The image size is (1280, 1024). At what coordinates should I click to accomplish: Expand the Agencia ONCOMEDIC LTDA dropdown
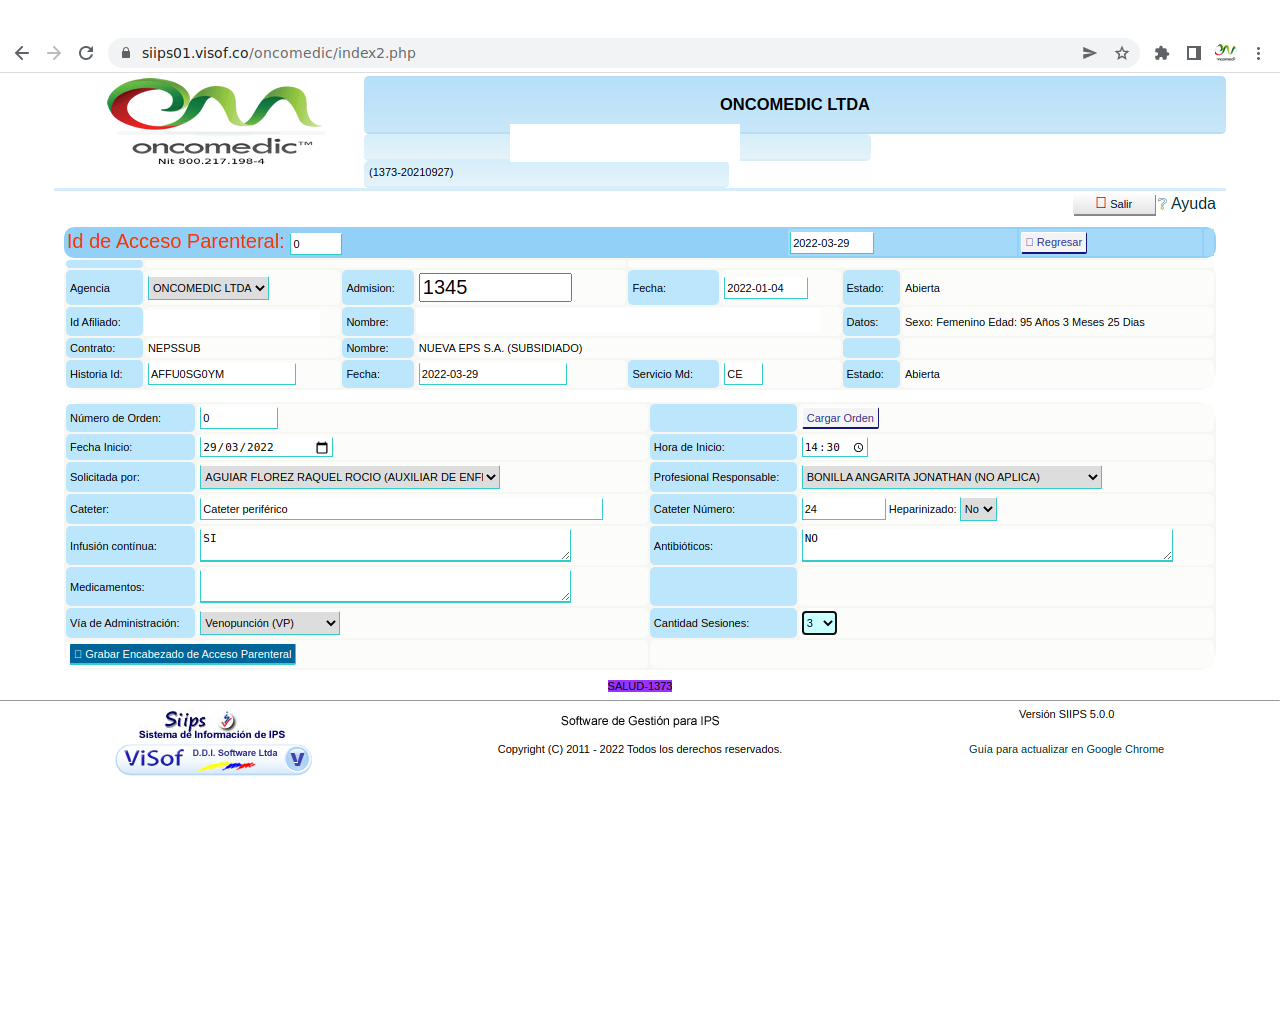208,288
